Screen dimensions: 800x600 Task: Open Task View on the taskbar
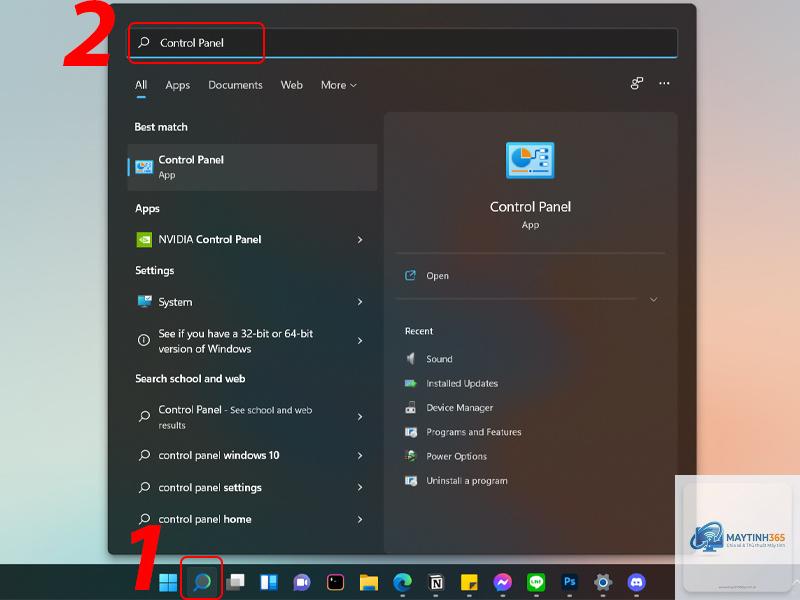(235, 582)
